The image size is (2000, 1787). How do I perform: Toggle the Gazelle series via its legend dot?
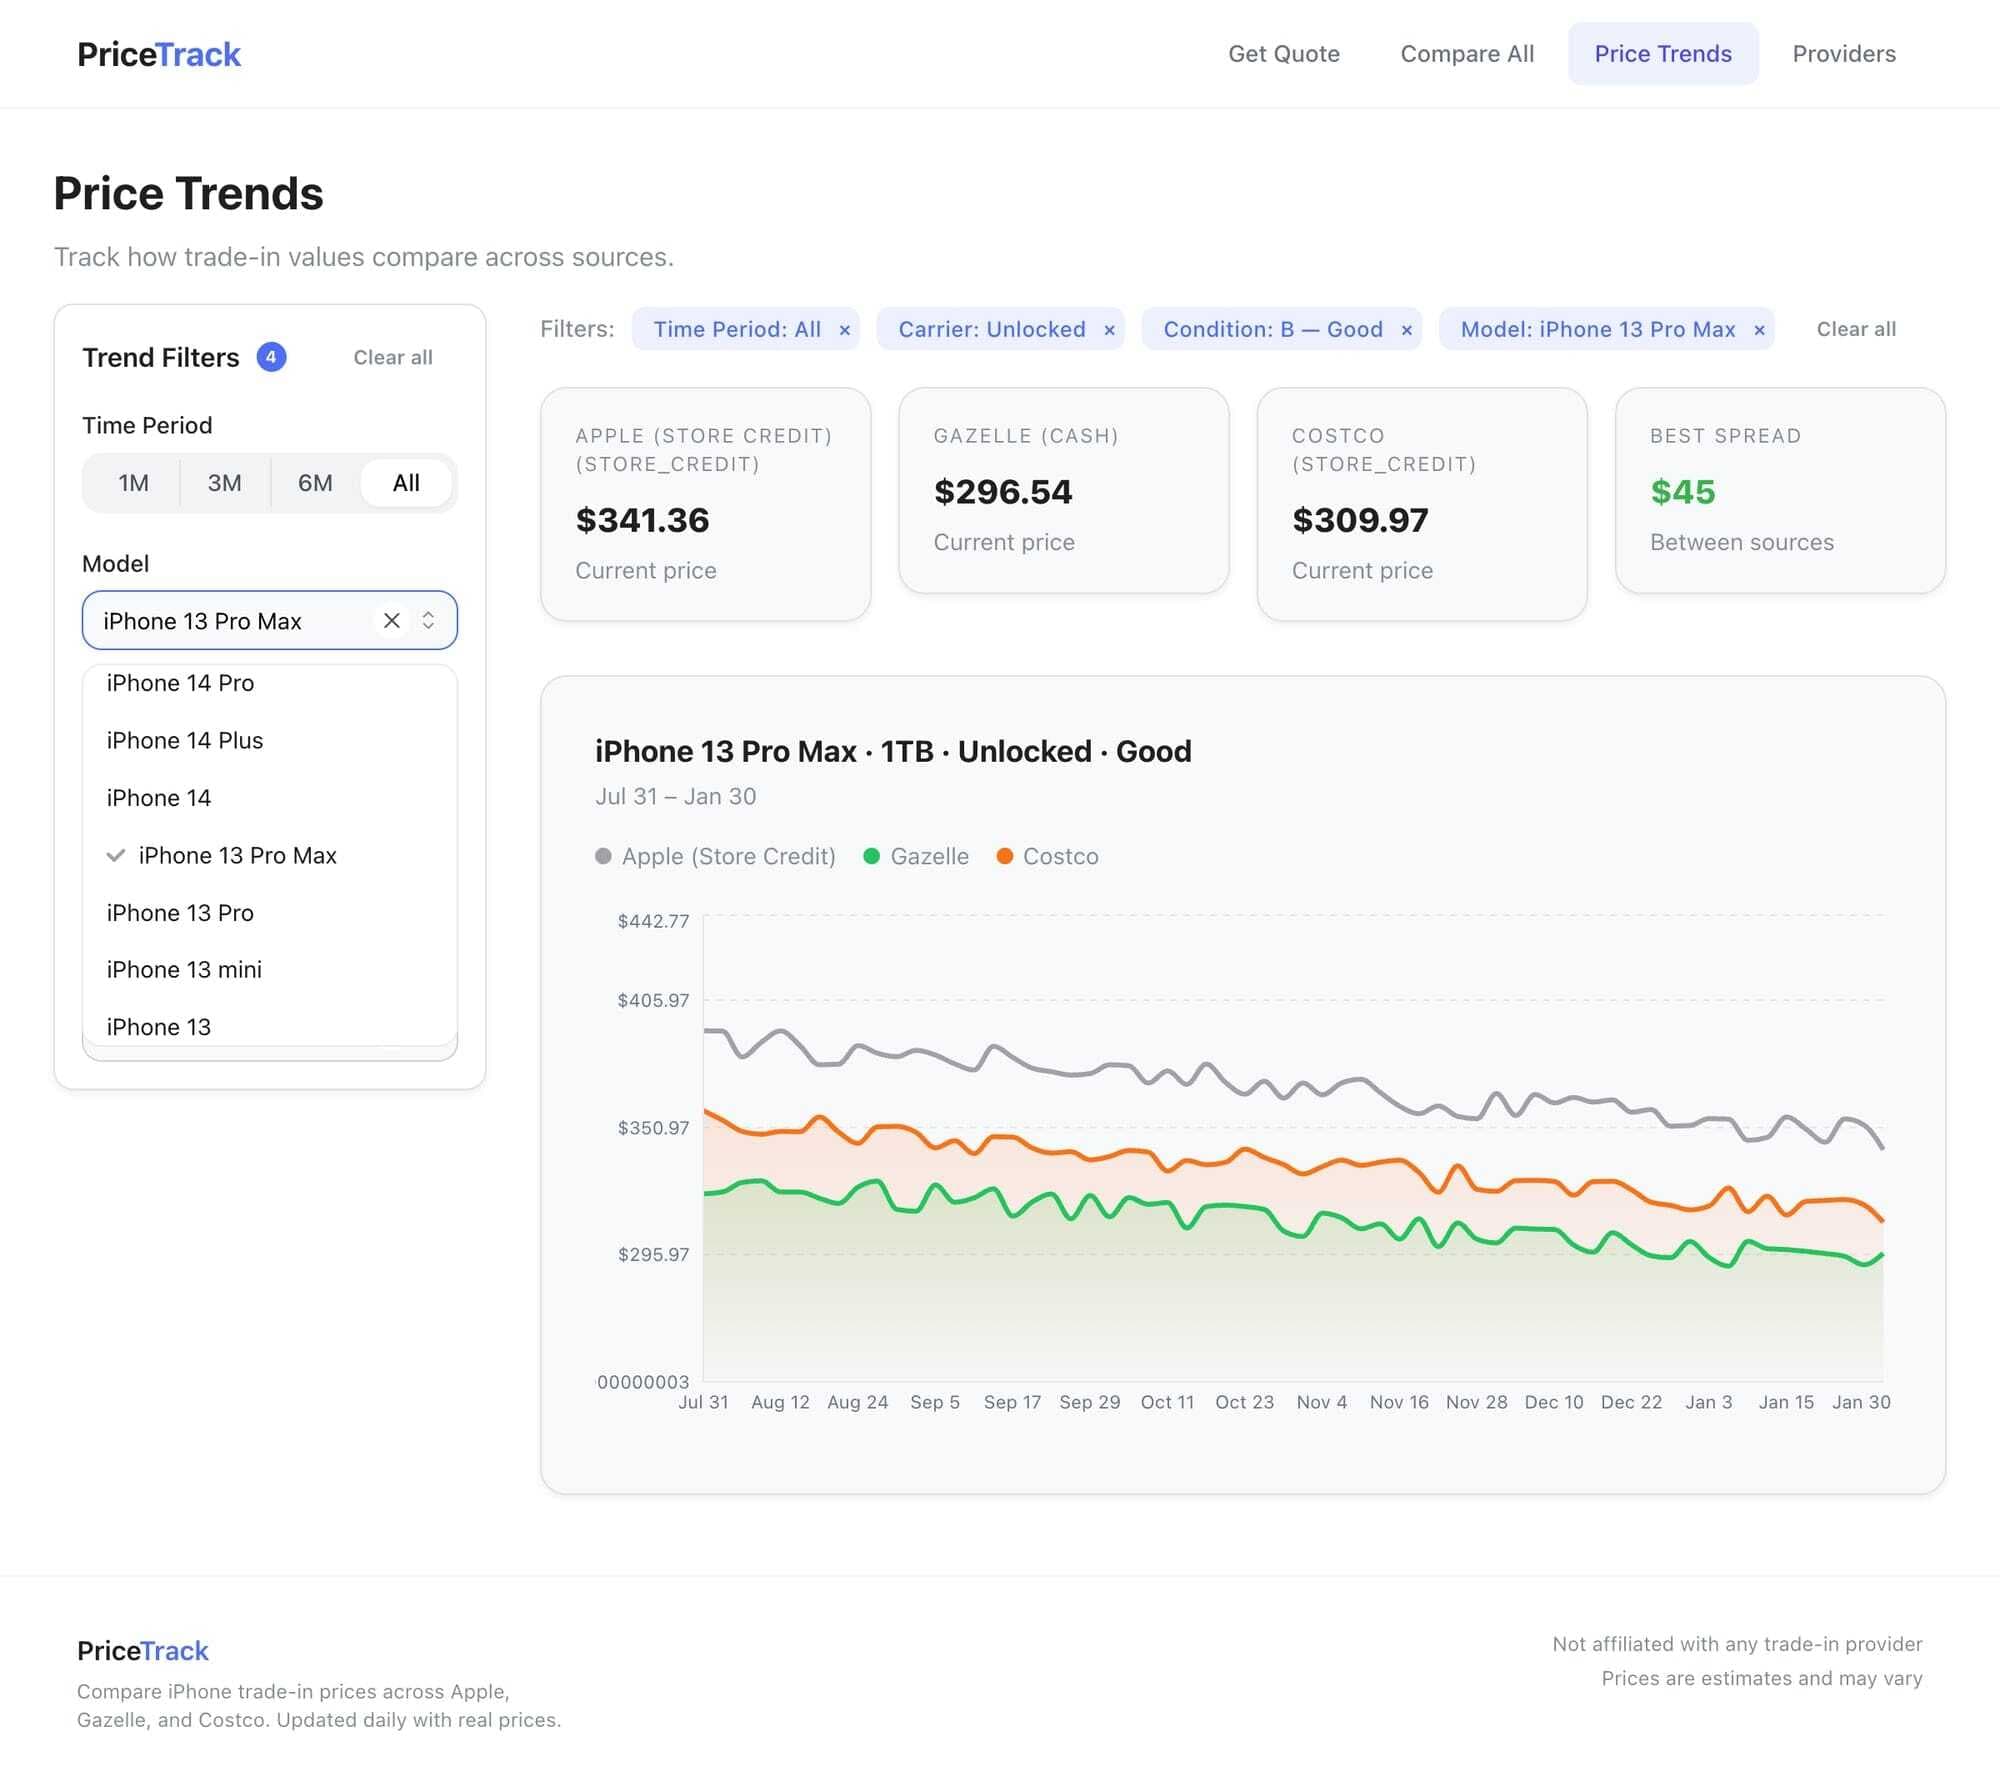[871, 856]
